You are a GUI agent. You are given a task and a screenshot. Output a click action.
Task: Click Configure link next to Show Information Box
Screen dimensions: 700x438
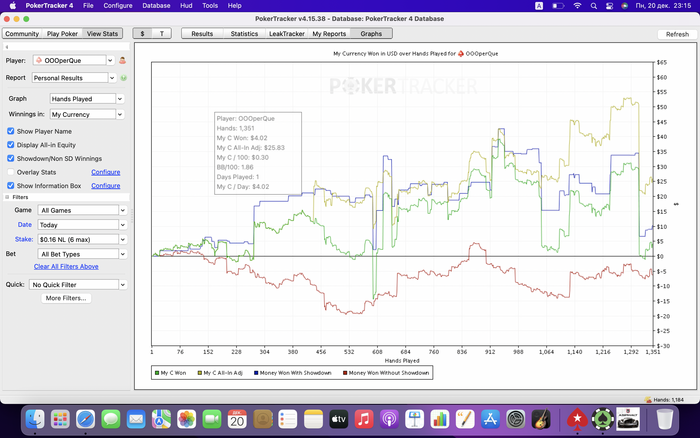pyautogui.click(x=106, y=185)
